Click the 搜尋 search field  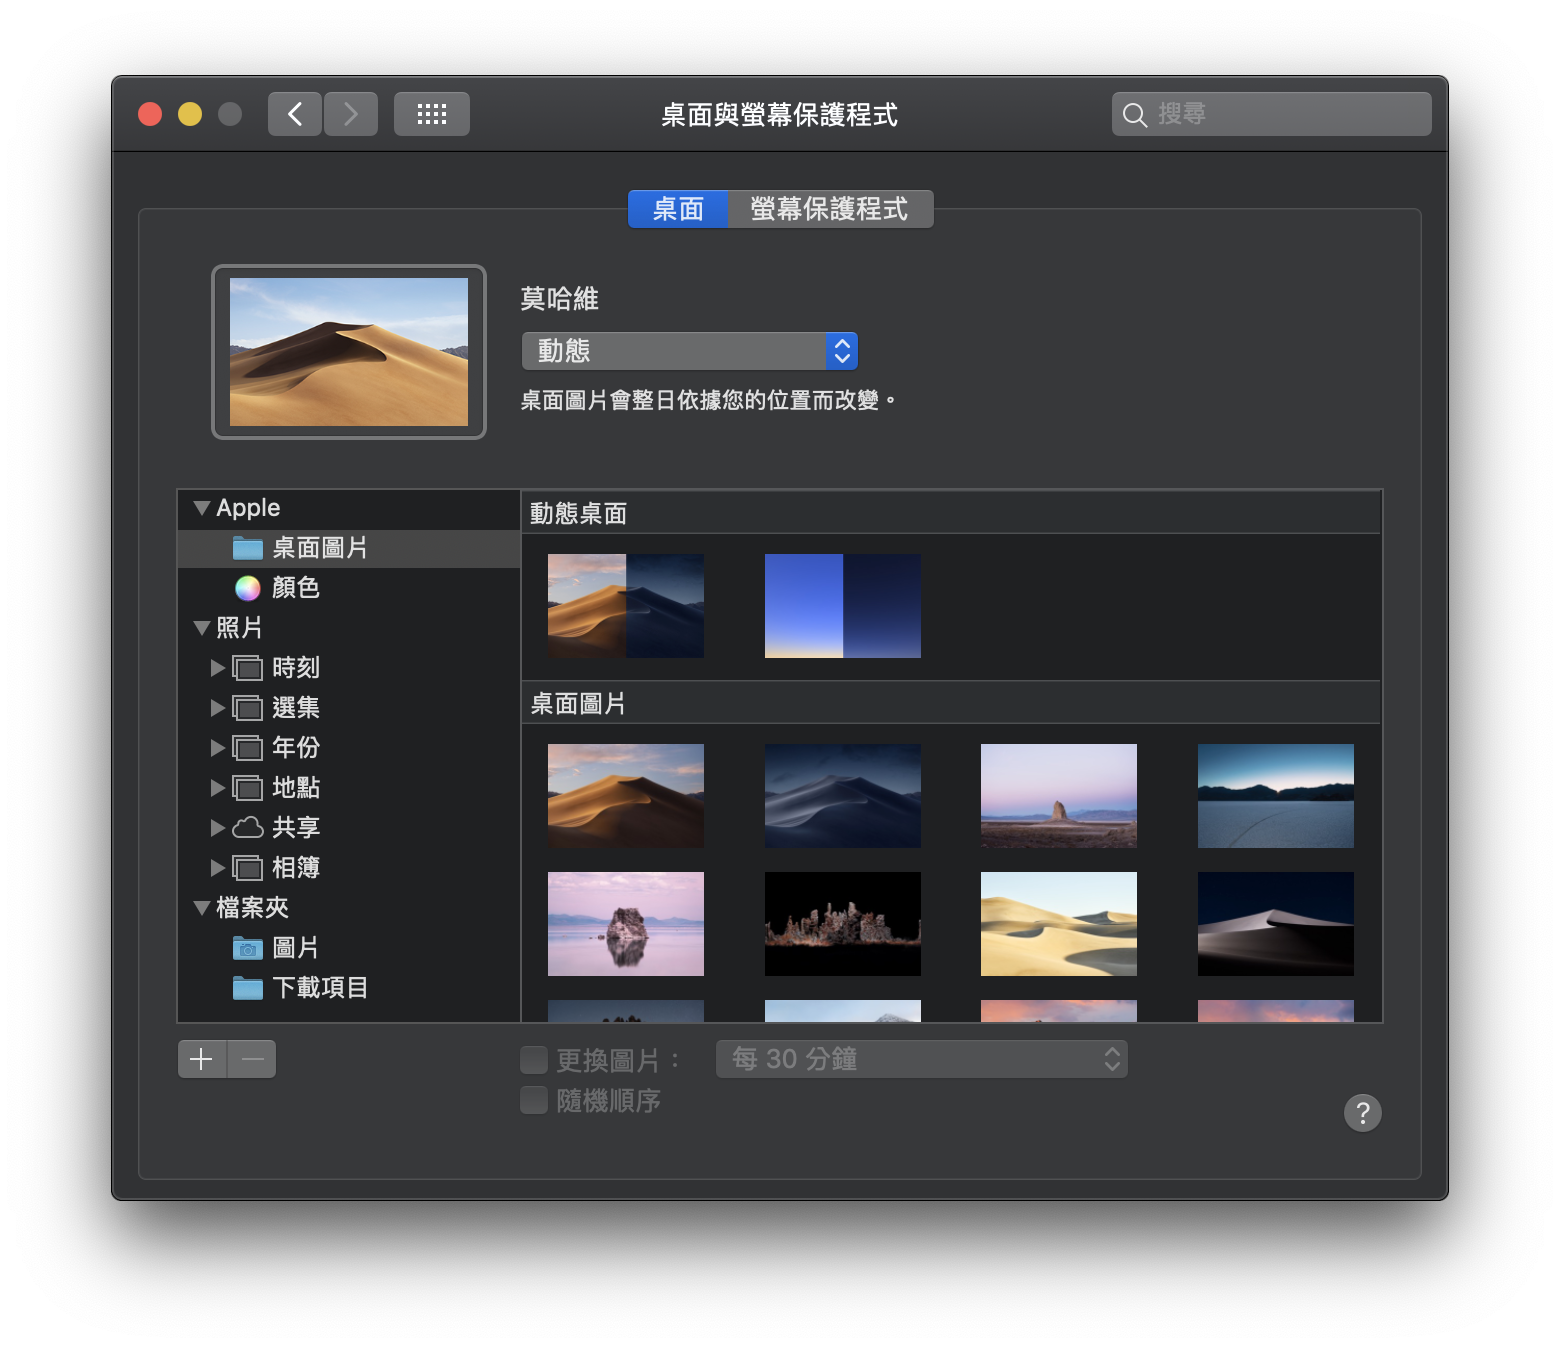point(1272,114)
